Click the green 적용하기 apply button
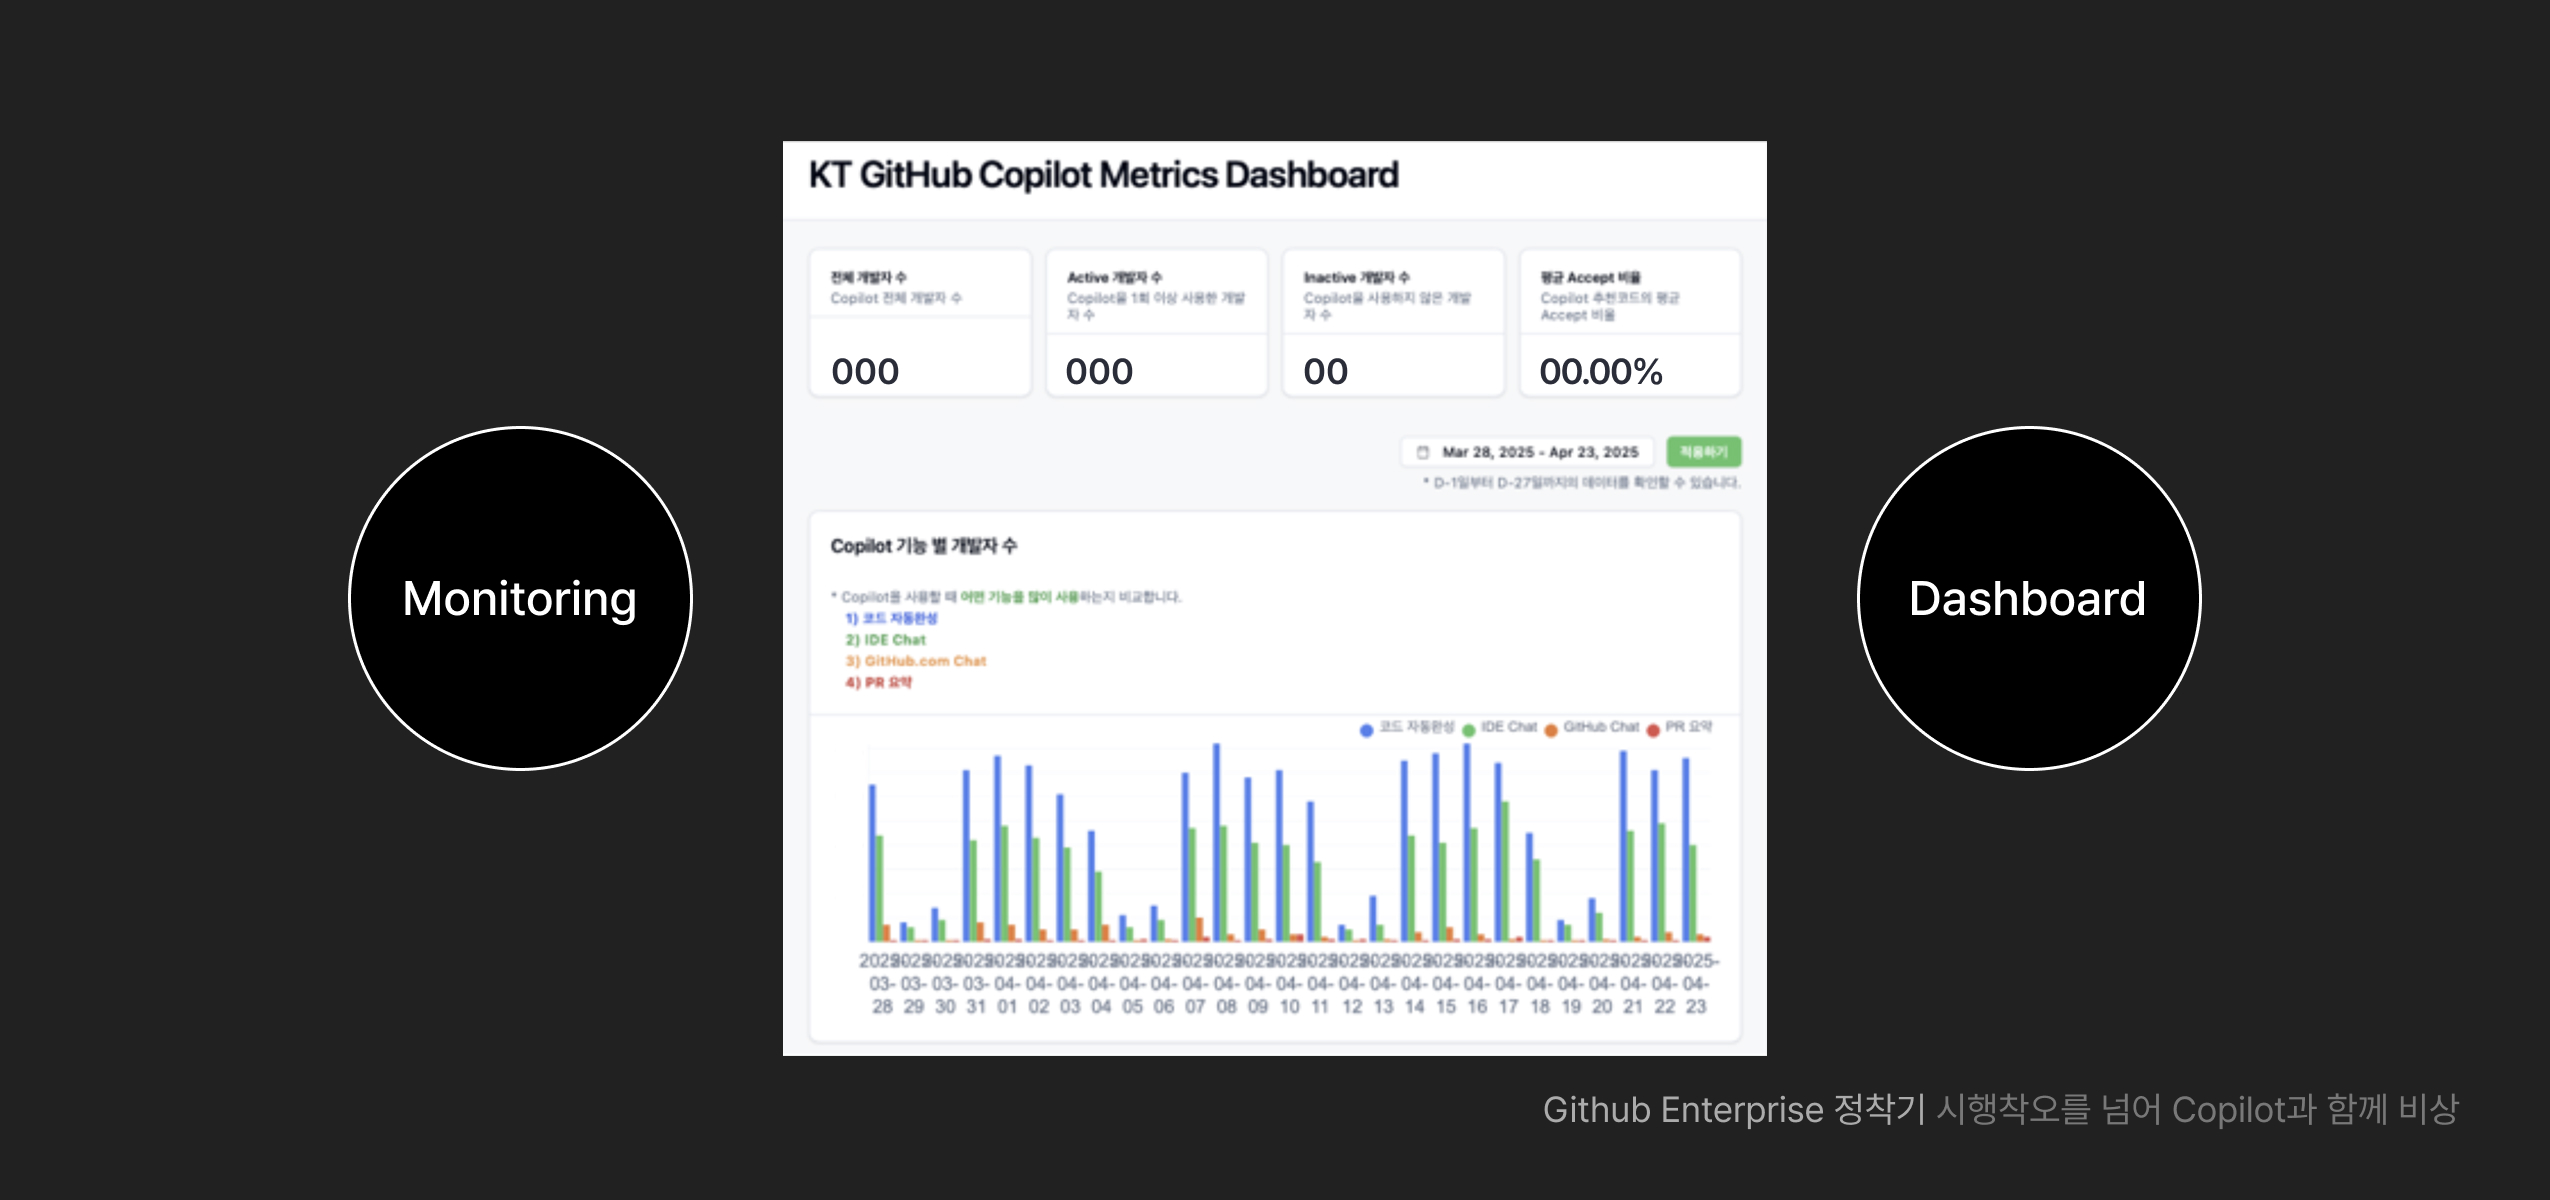Screen dimensions: 2550x1200 pyautogui.click(x=1704, y=452)
